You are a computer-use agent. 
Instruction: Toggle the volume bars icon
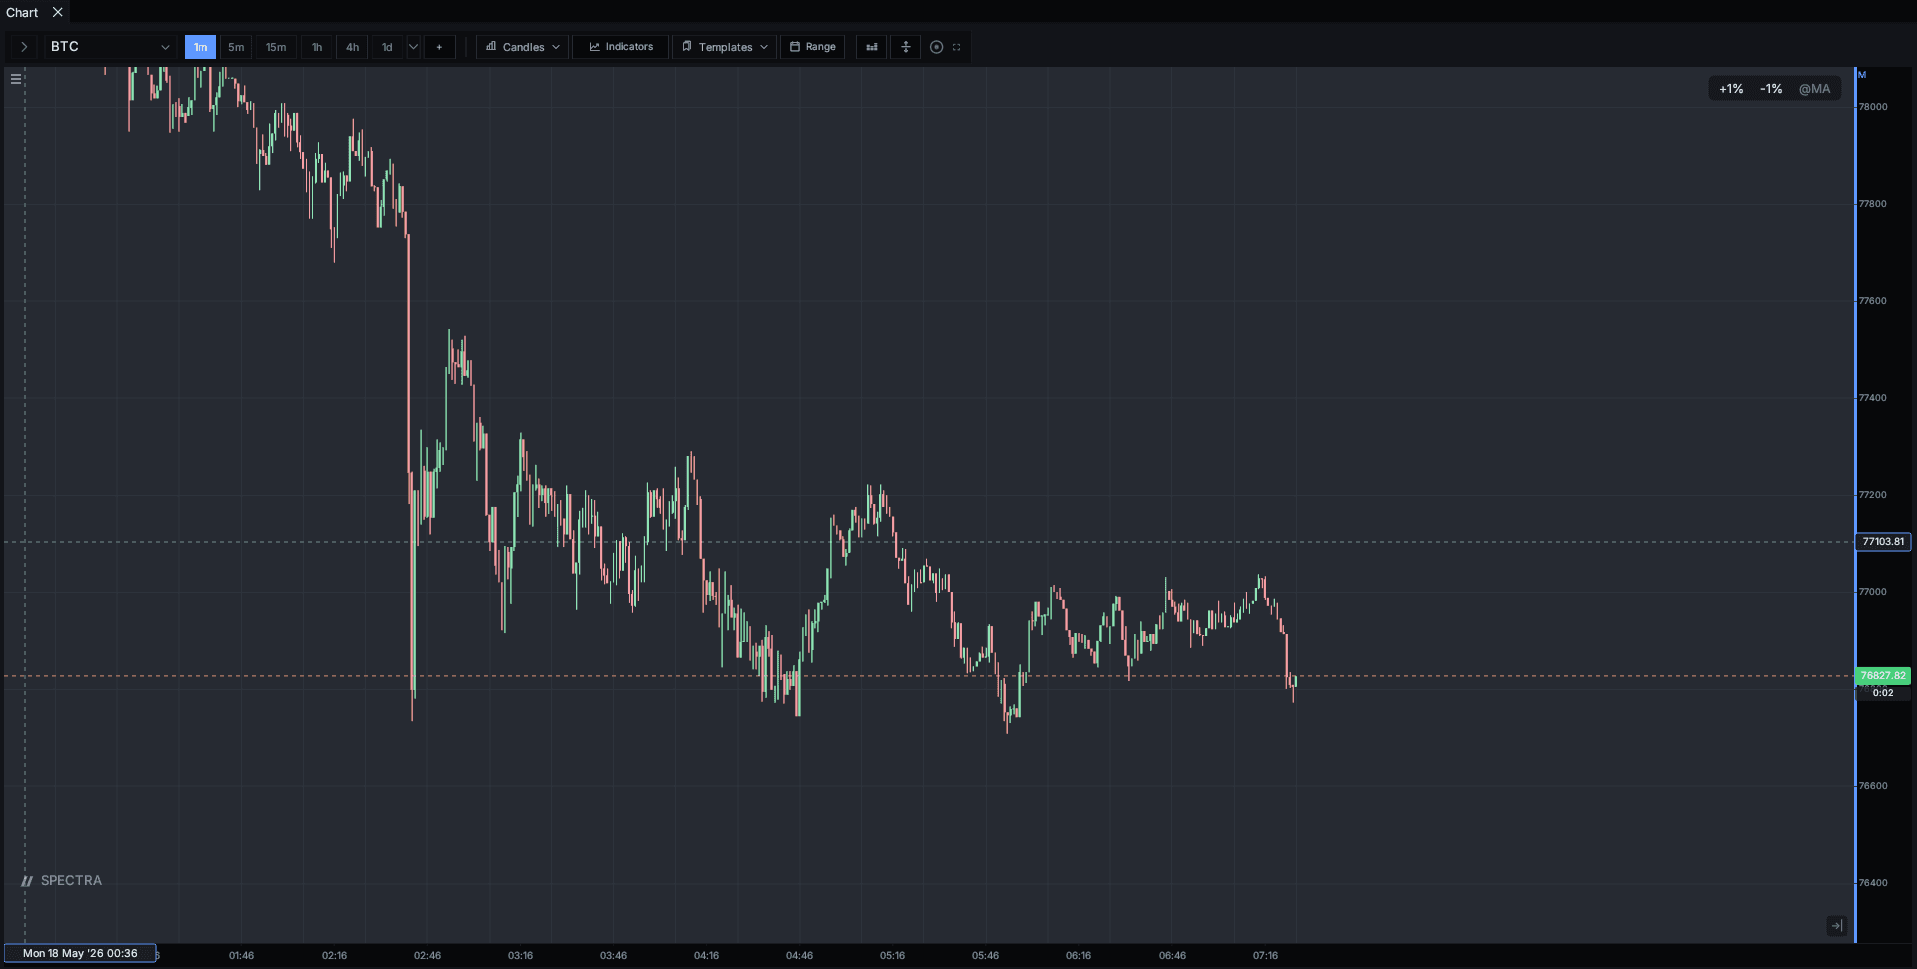[x=872, y=47]
